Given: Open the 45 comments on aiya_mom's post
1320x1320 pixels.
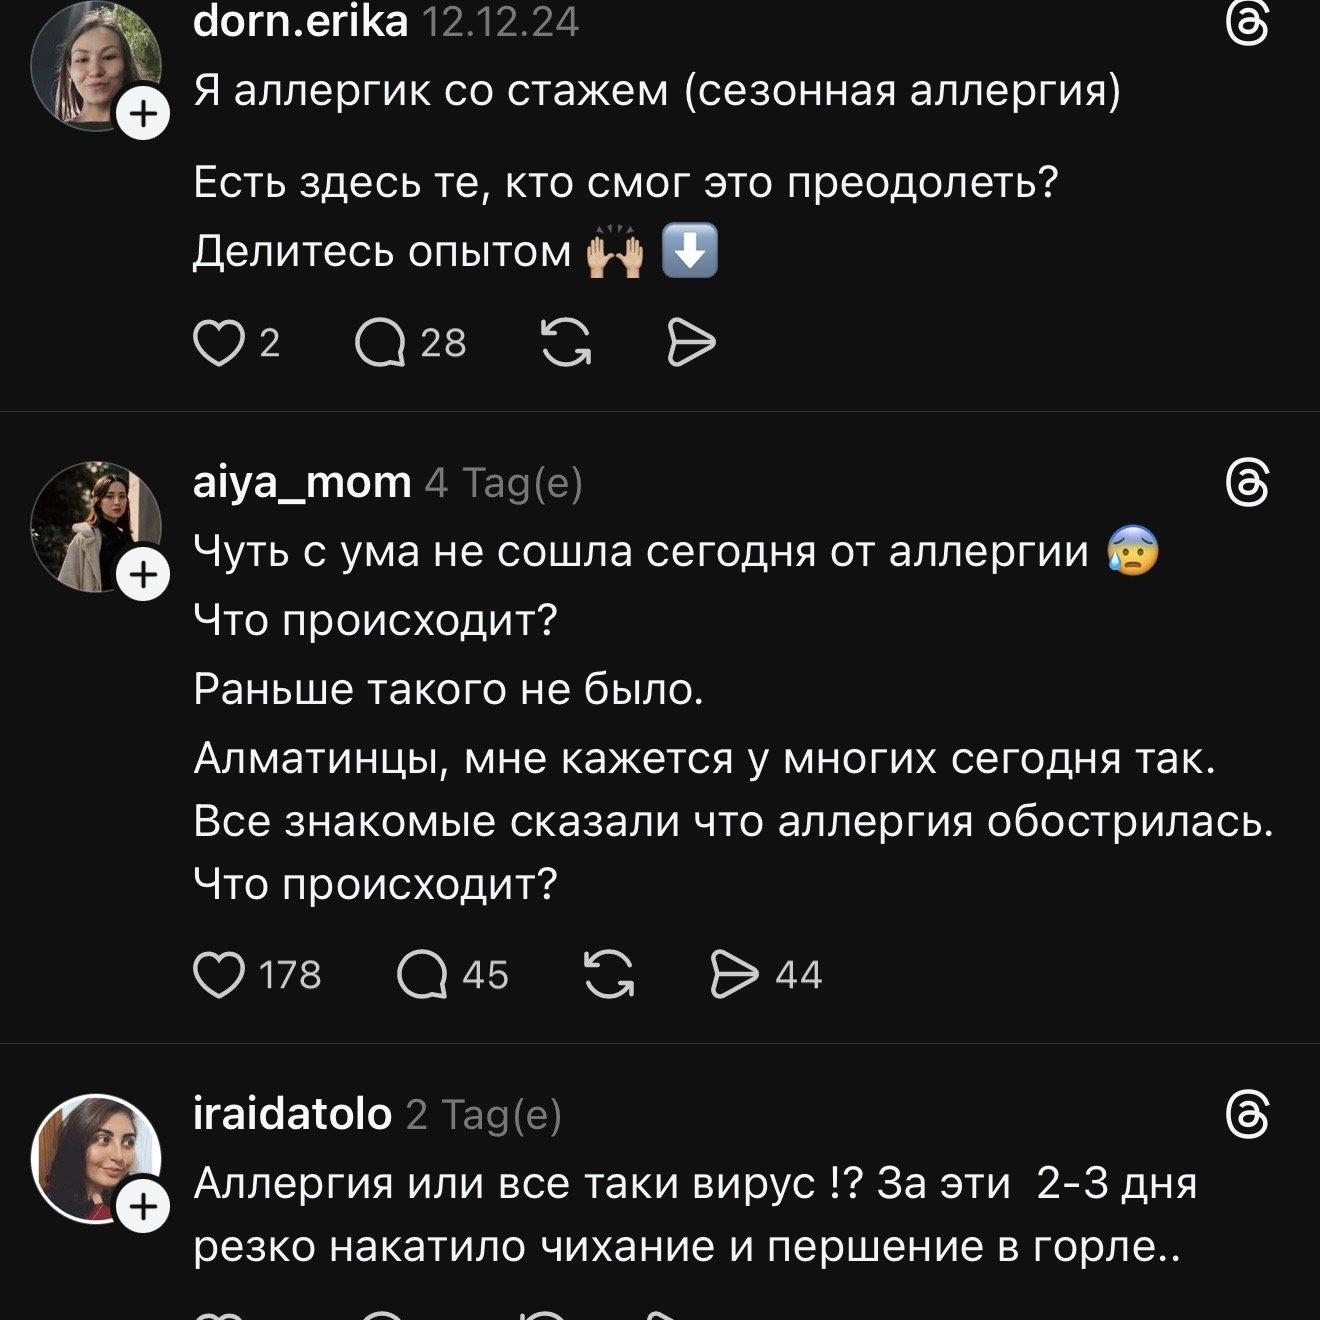Looking at the screenshot, I should click(422, 975).
